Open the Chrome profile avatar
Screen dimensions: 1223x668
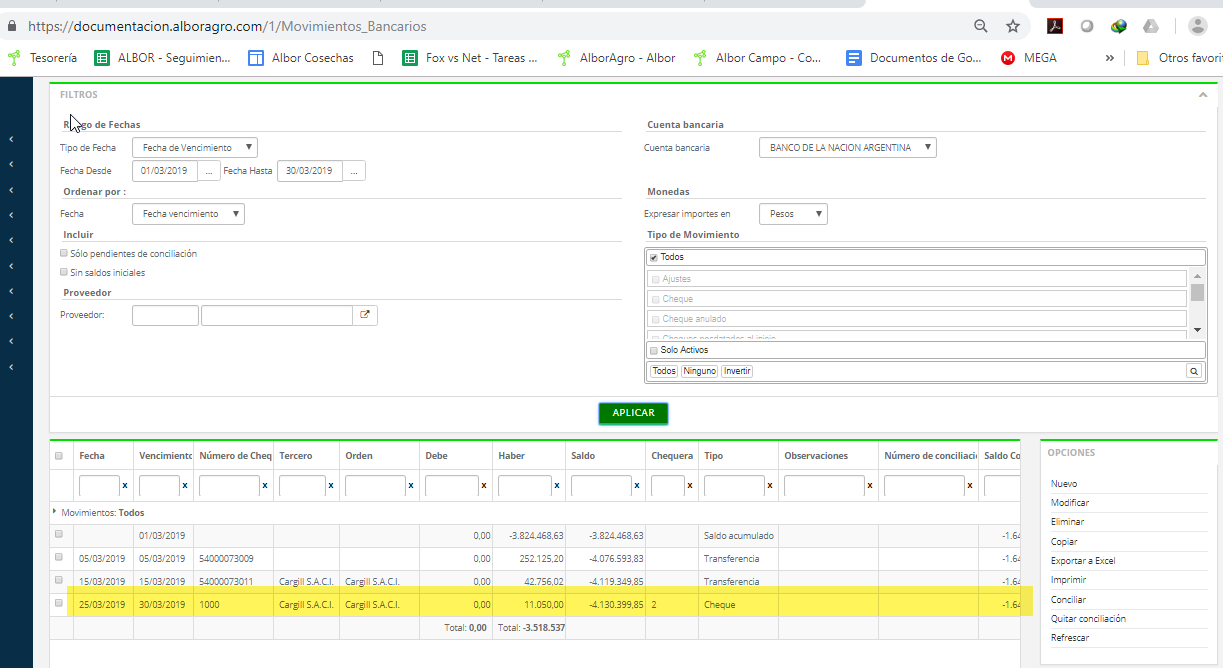pos(1197,26)
